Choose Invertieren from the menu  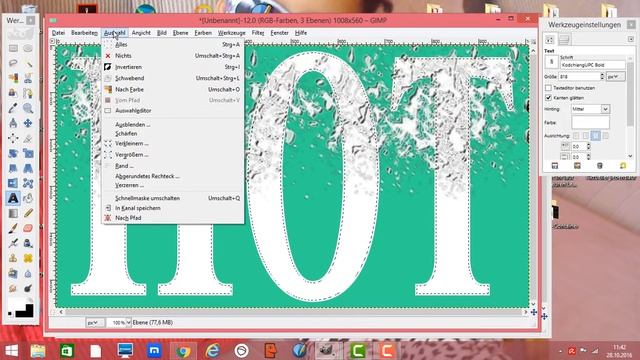(173, 67)
